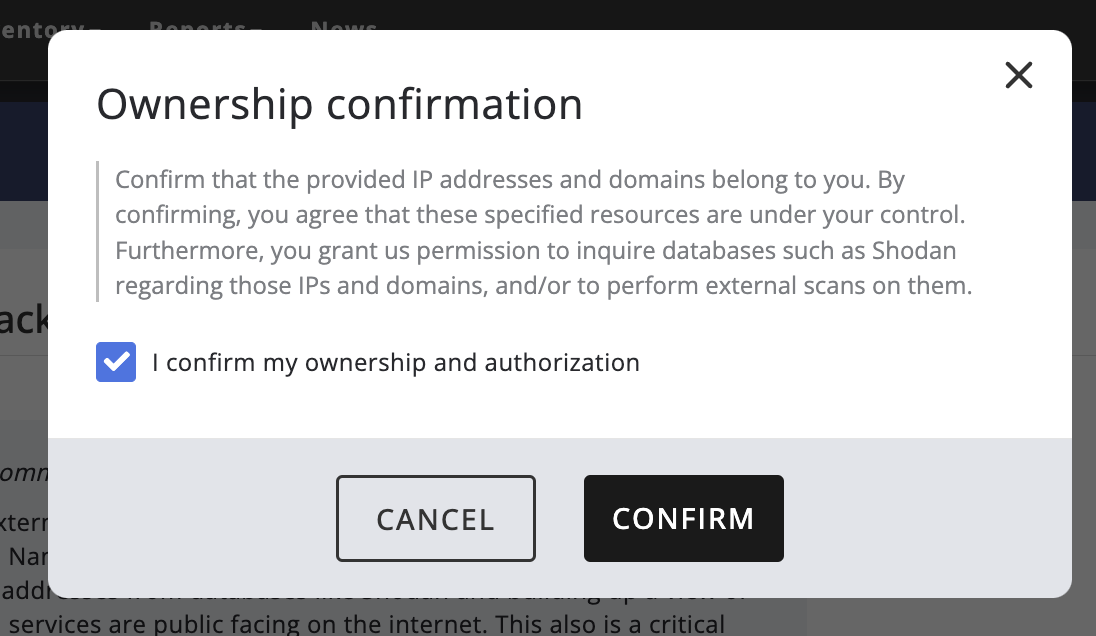Click the caret beside Reports
1096x636 pixels.
[256, 27]
